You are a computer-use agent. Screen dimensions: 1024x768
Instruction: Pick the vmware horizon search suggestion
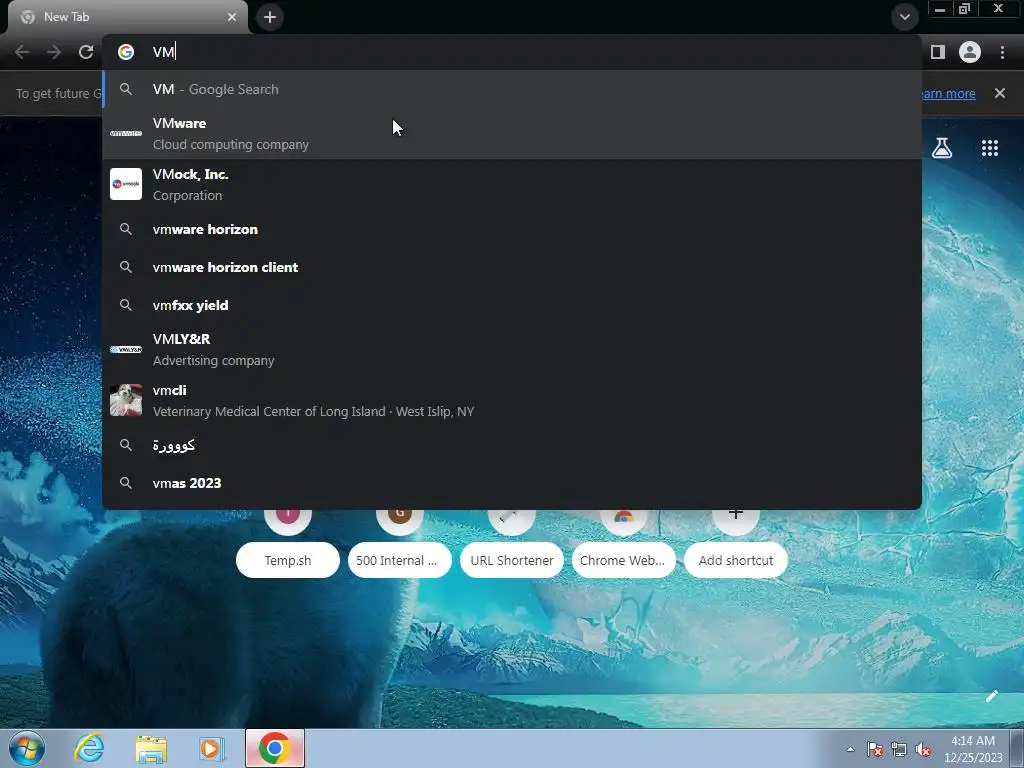(512, 229)
